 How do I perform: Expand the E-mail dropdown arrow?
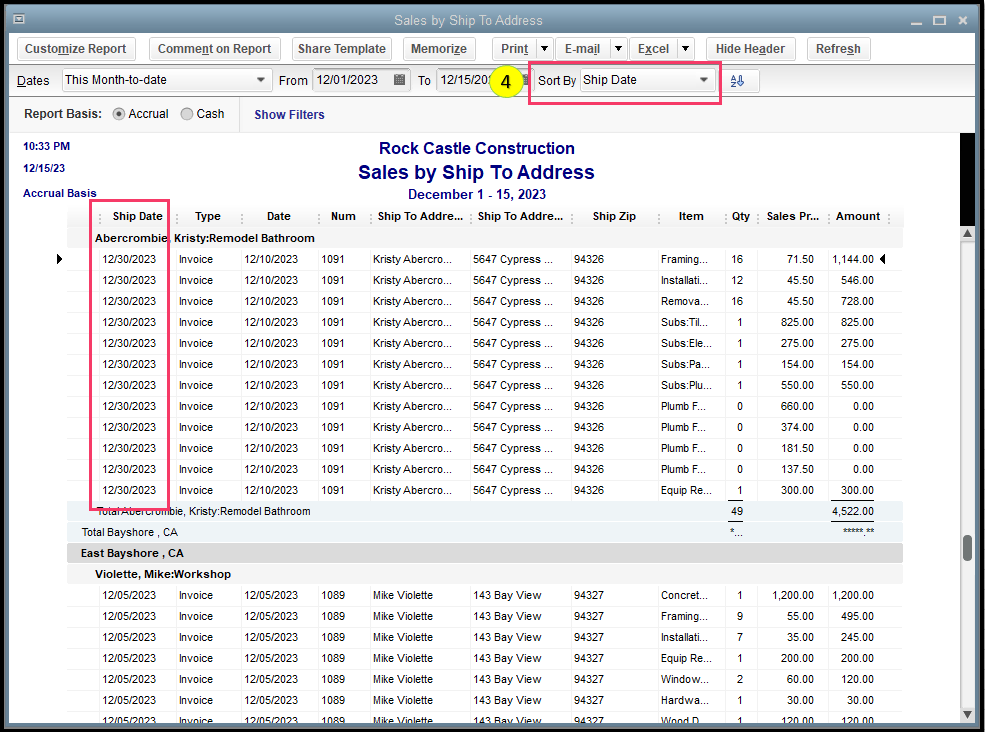(618, 49)
